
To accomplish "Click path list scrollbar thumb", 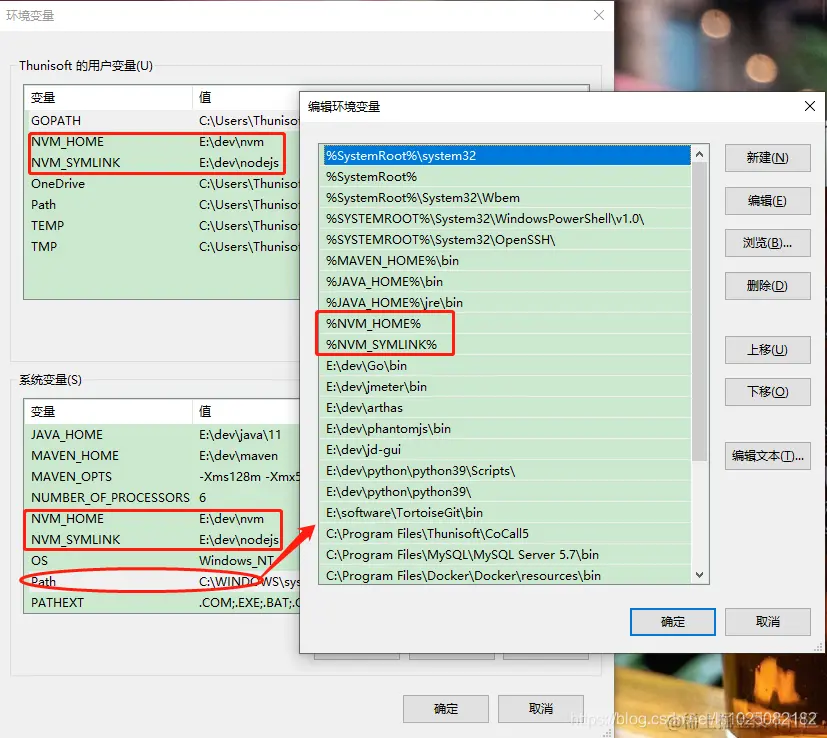I will 699,311.
